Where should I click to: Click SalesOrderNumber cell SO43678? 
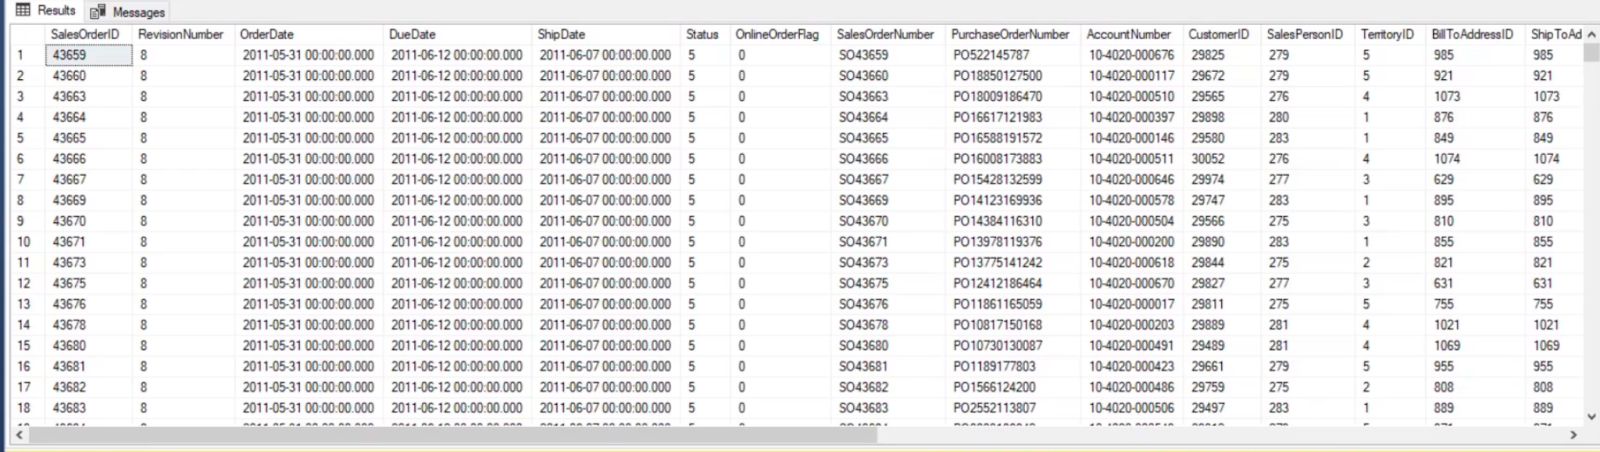887,325
